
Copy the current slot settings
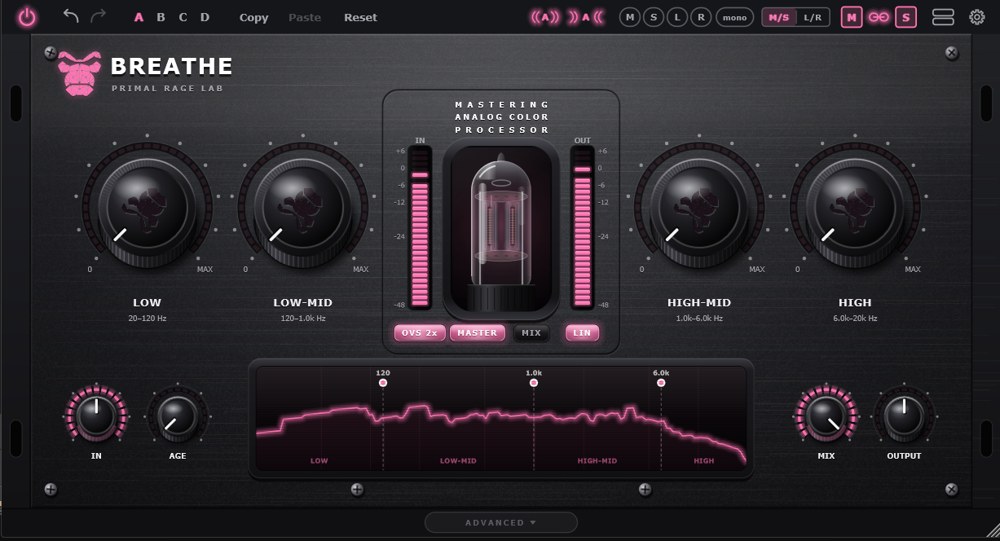[x=254, y=17]
